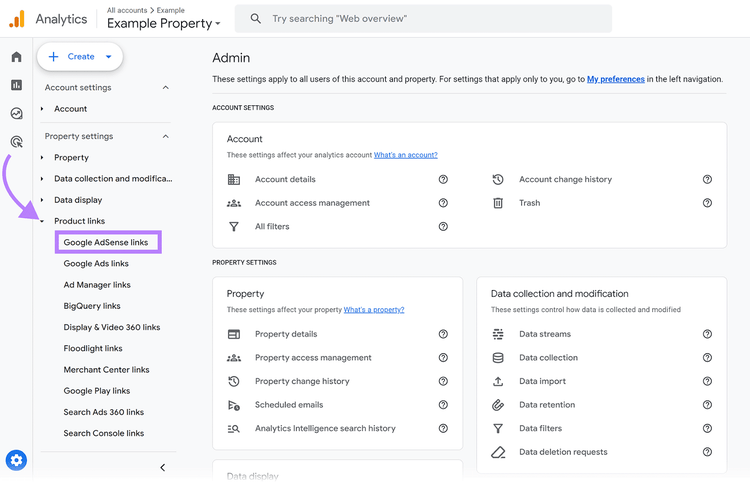Open Data deletion requests setting

(563, 452)
